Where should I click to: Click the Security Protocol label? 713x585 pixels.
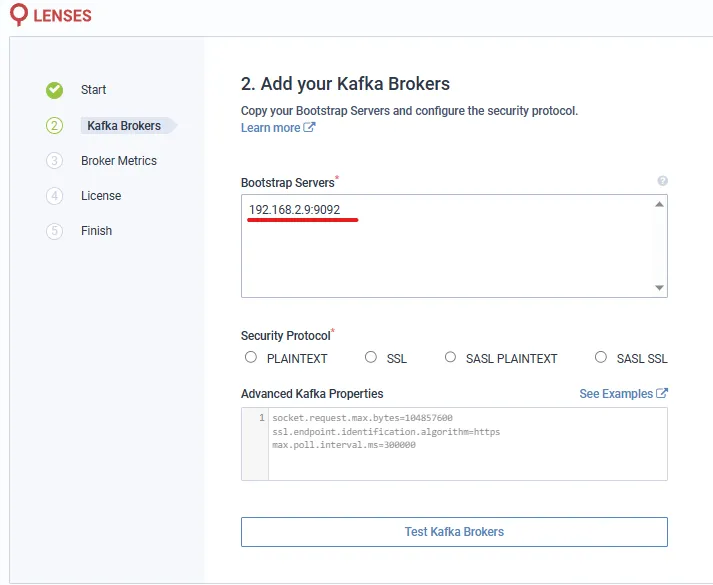coord(286,335)
